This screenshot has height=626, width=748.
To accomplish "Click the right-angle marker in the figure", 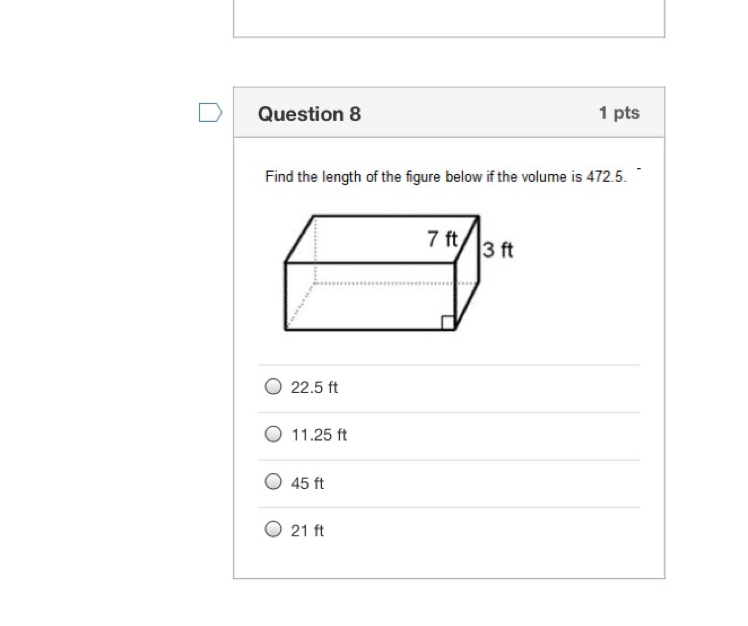I will pos(447,323).
